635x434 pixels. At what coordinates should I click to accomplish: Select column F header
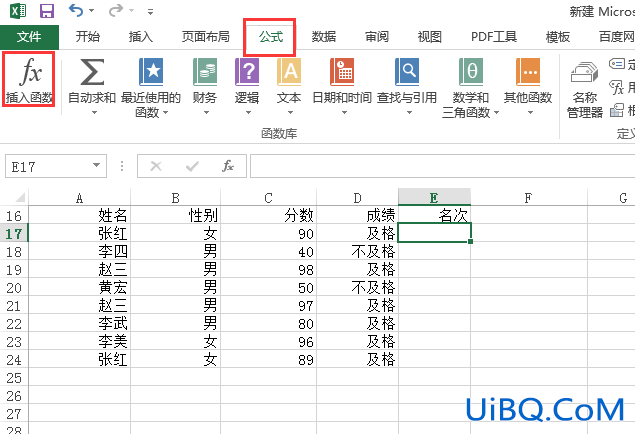point(528,198)
